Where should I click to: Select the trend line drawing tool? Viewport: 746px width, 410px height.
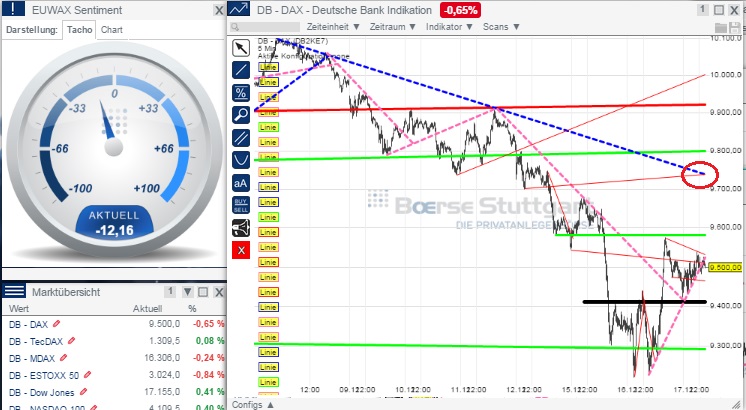241,70
